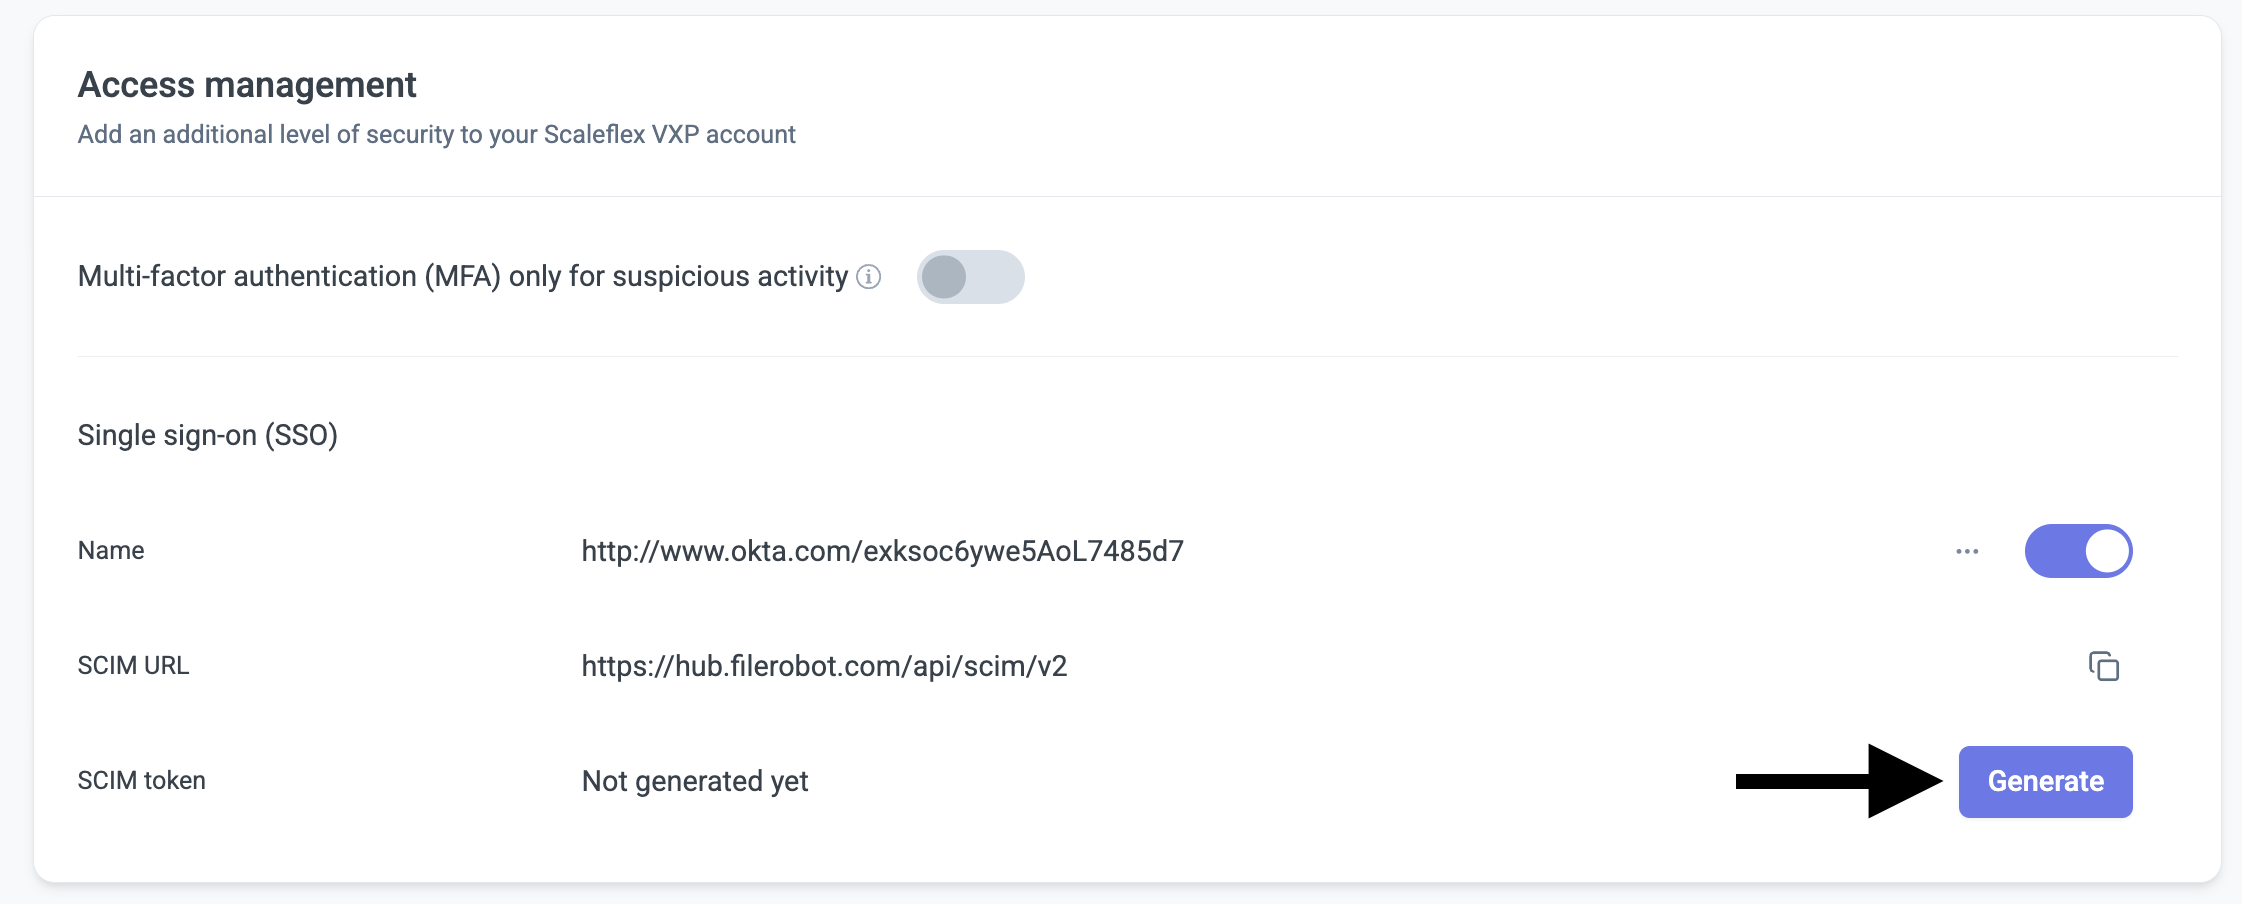Disable the Okta SSO provider toggle
This screenshot has height=904, width=2242.
click(2078, 551)
